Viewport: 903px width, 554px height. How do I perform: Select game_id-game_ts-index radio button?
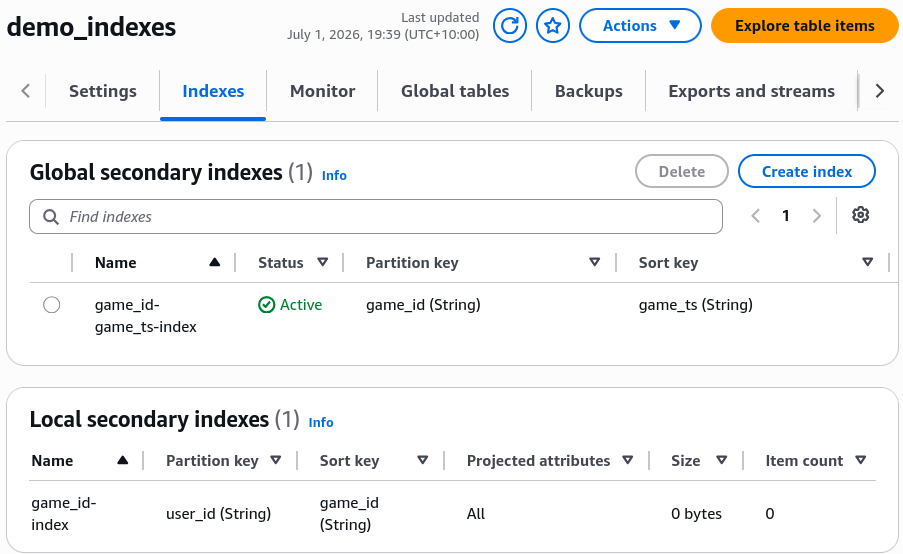point(52,305)
